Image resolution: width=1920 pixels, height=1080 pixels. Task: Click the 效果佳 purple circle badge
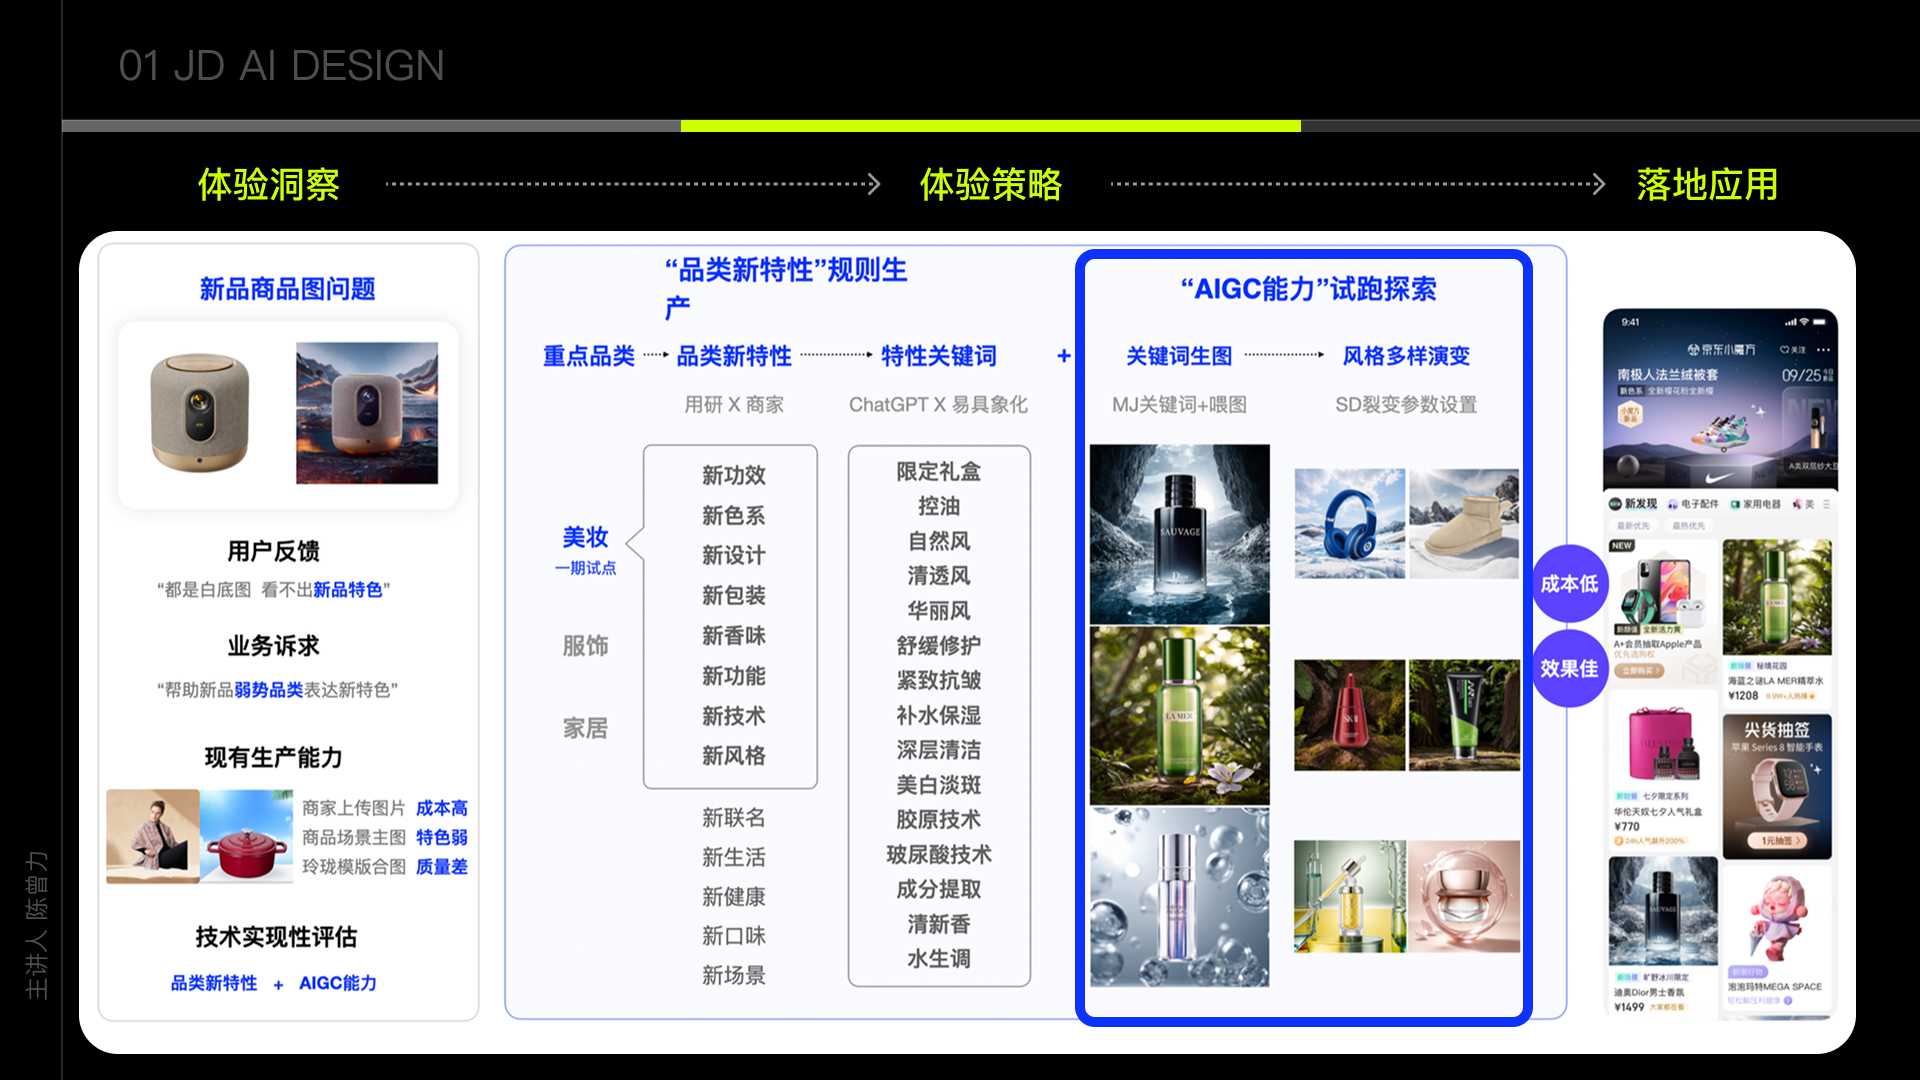coord(1569,668)
